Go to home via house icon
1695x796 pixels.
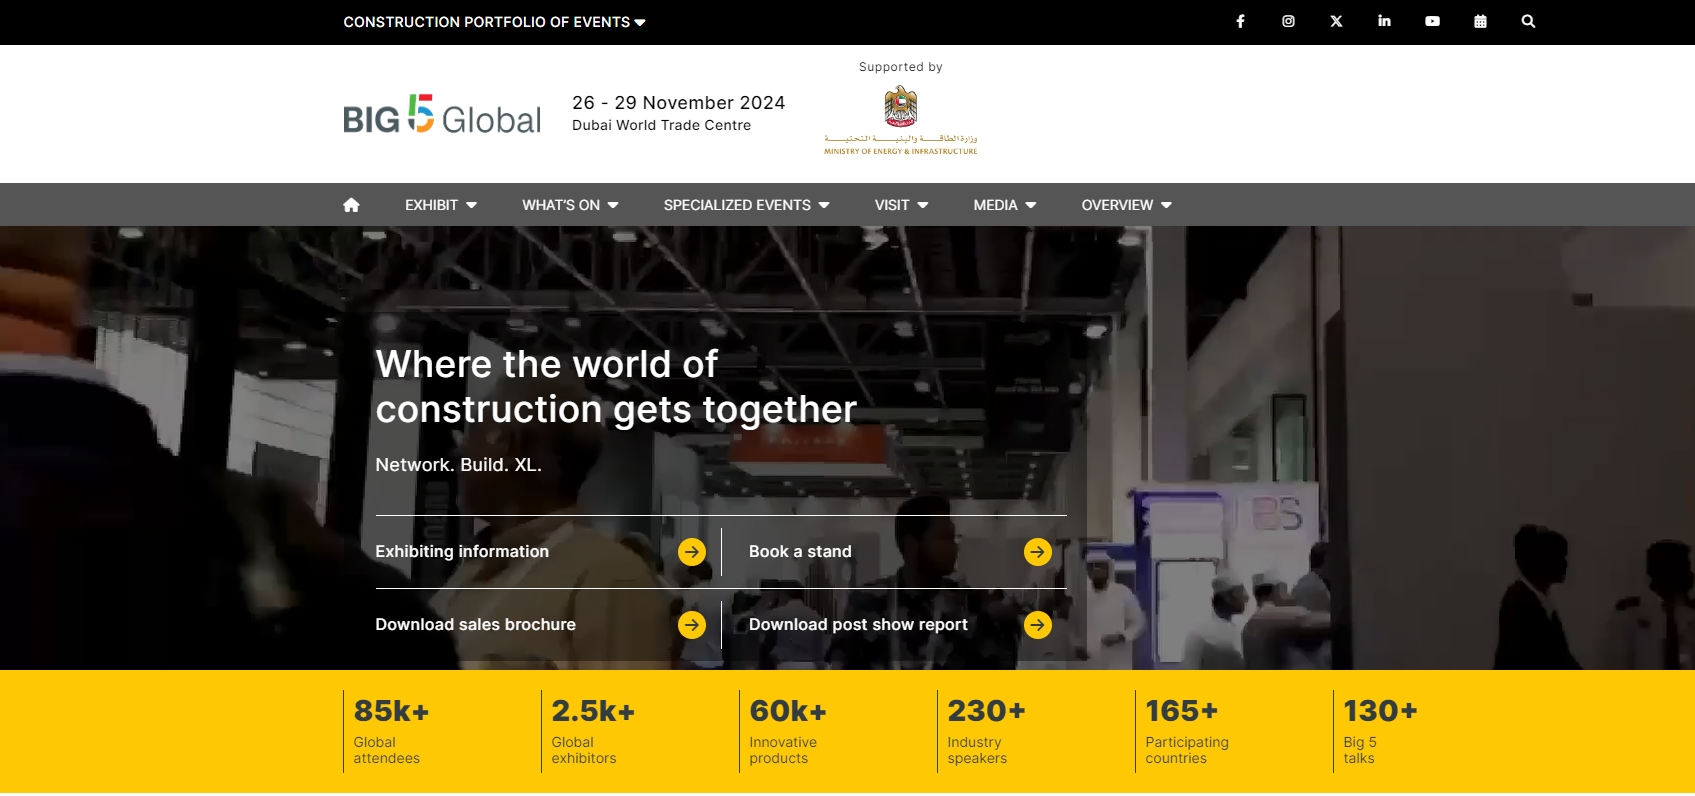tap(351, 205)
